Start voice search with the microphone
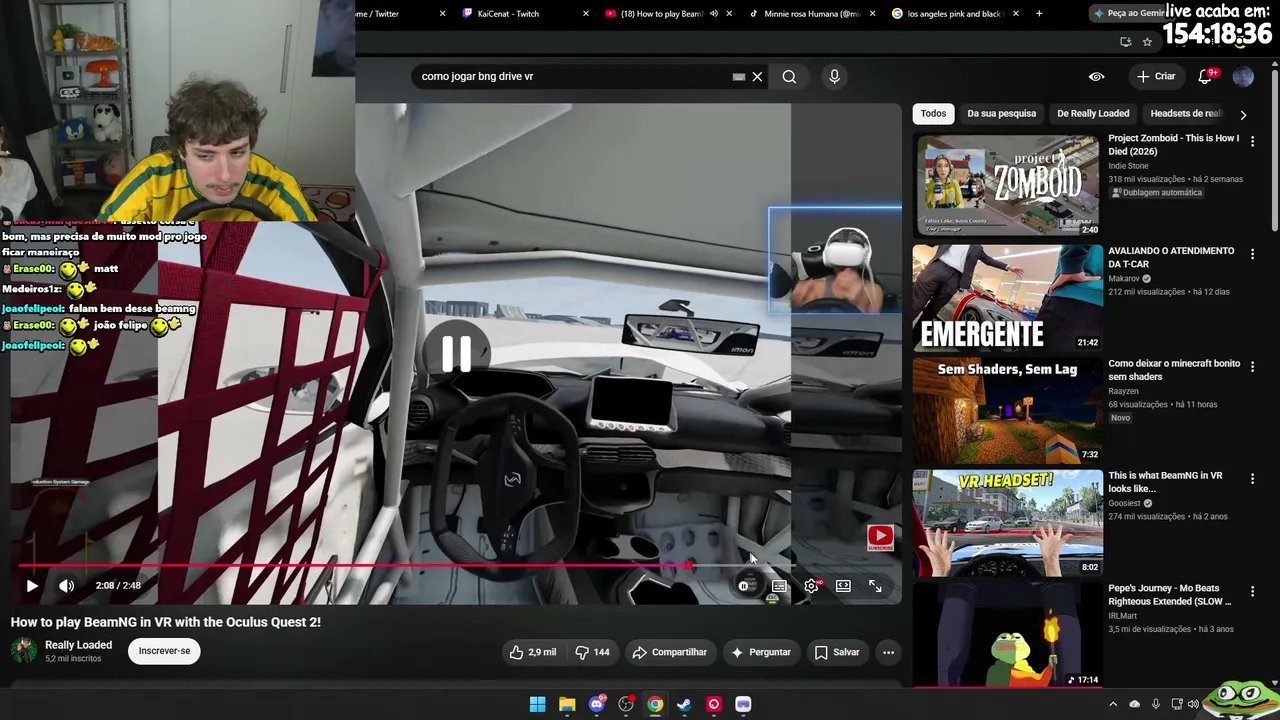Image resolution: width=1280 pixels, height=720 pixels. coord(834,76)
